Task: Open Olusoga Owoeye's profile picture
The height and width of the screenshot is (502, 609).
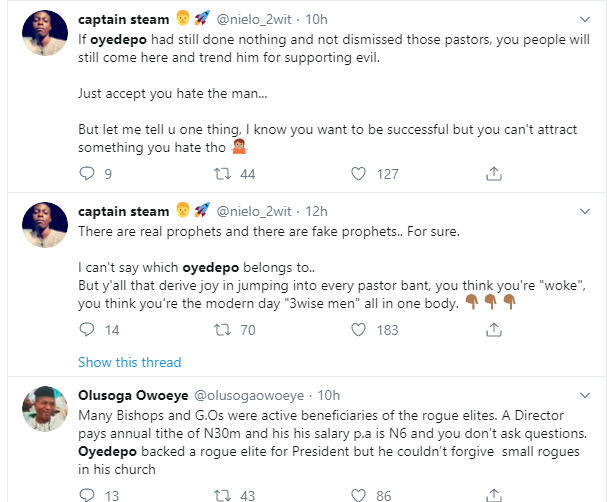Action: 47,410
